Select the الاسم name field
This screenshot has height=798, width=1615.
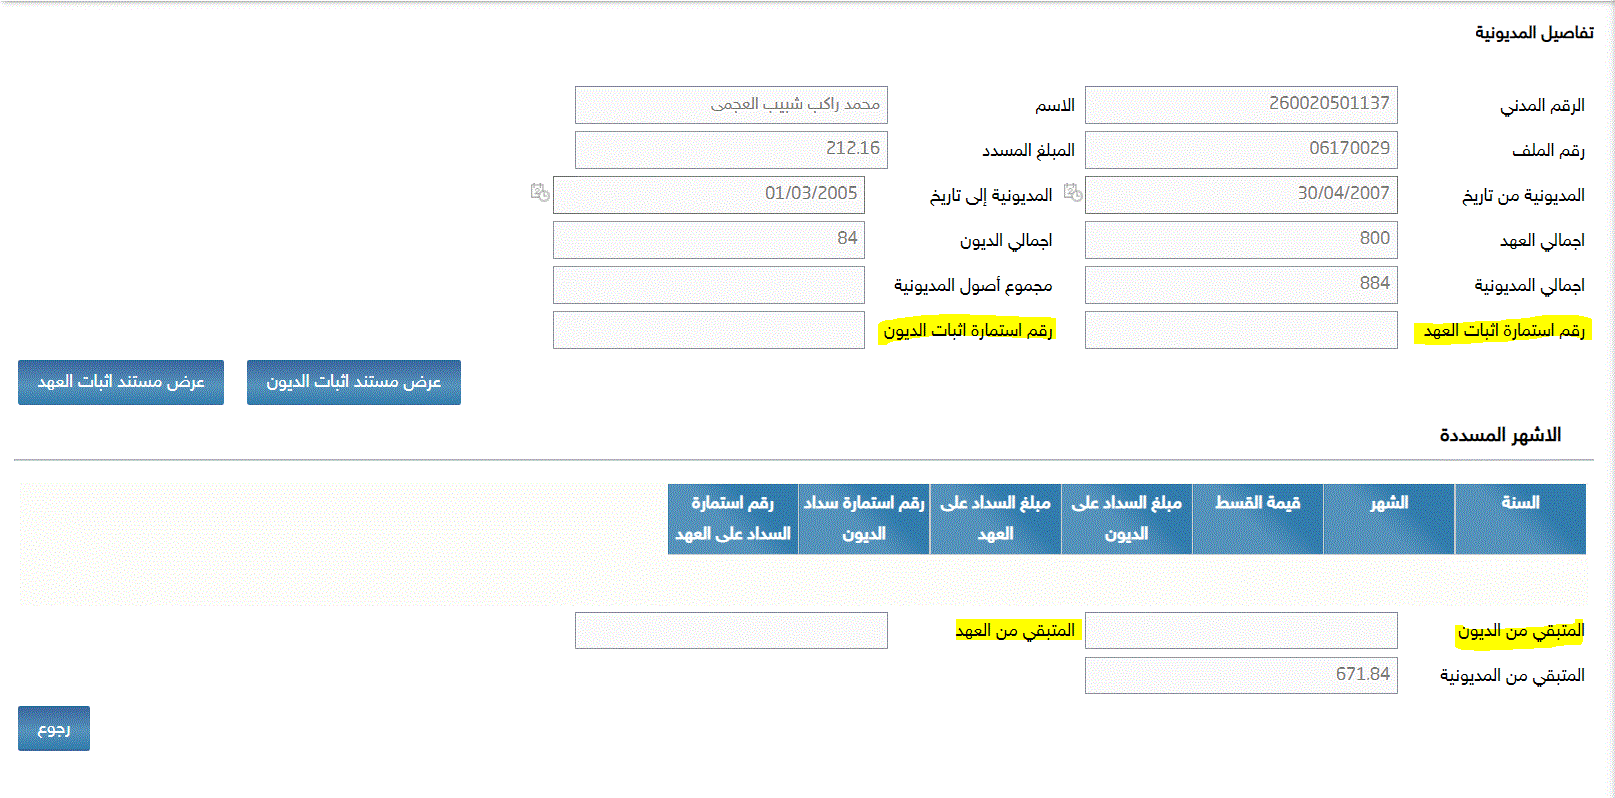click(x=731, y=104)
